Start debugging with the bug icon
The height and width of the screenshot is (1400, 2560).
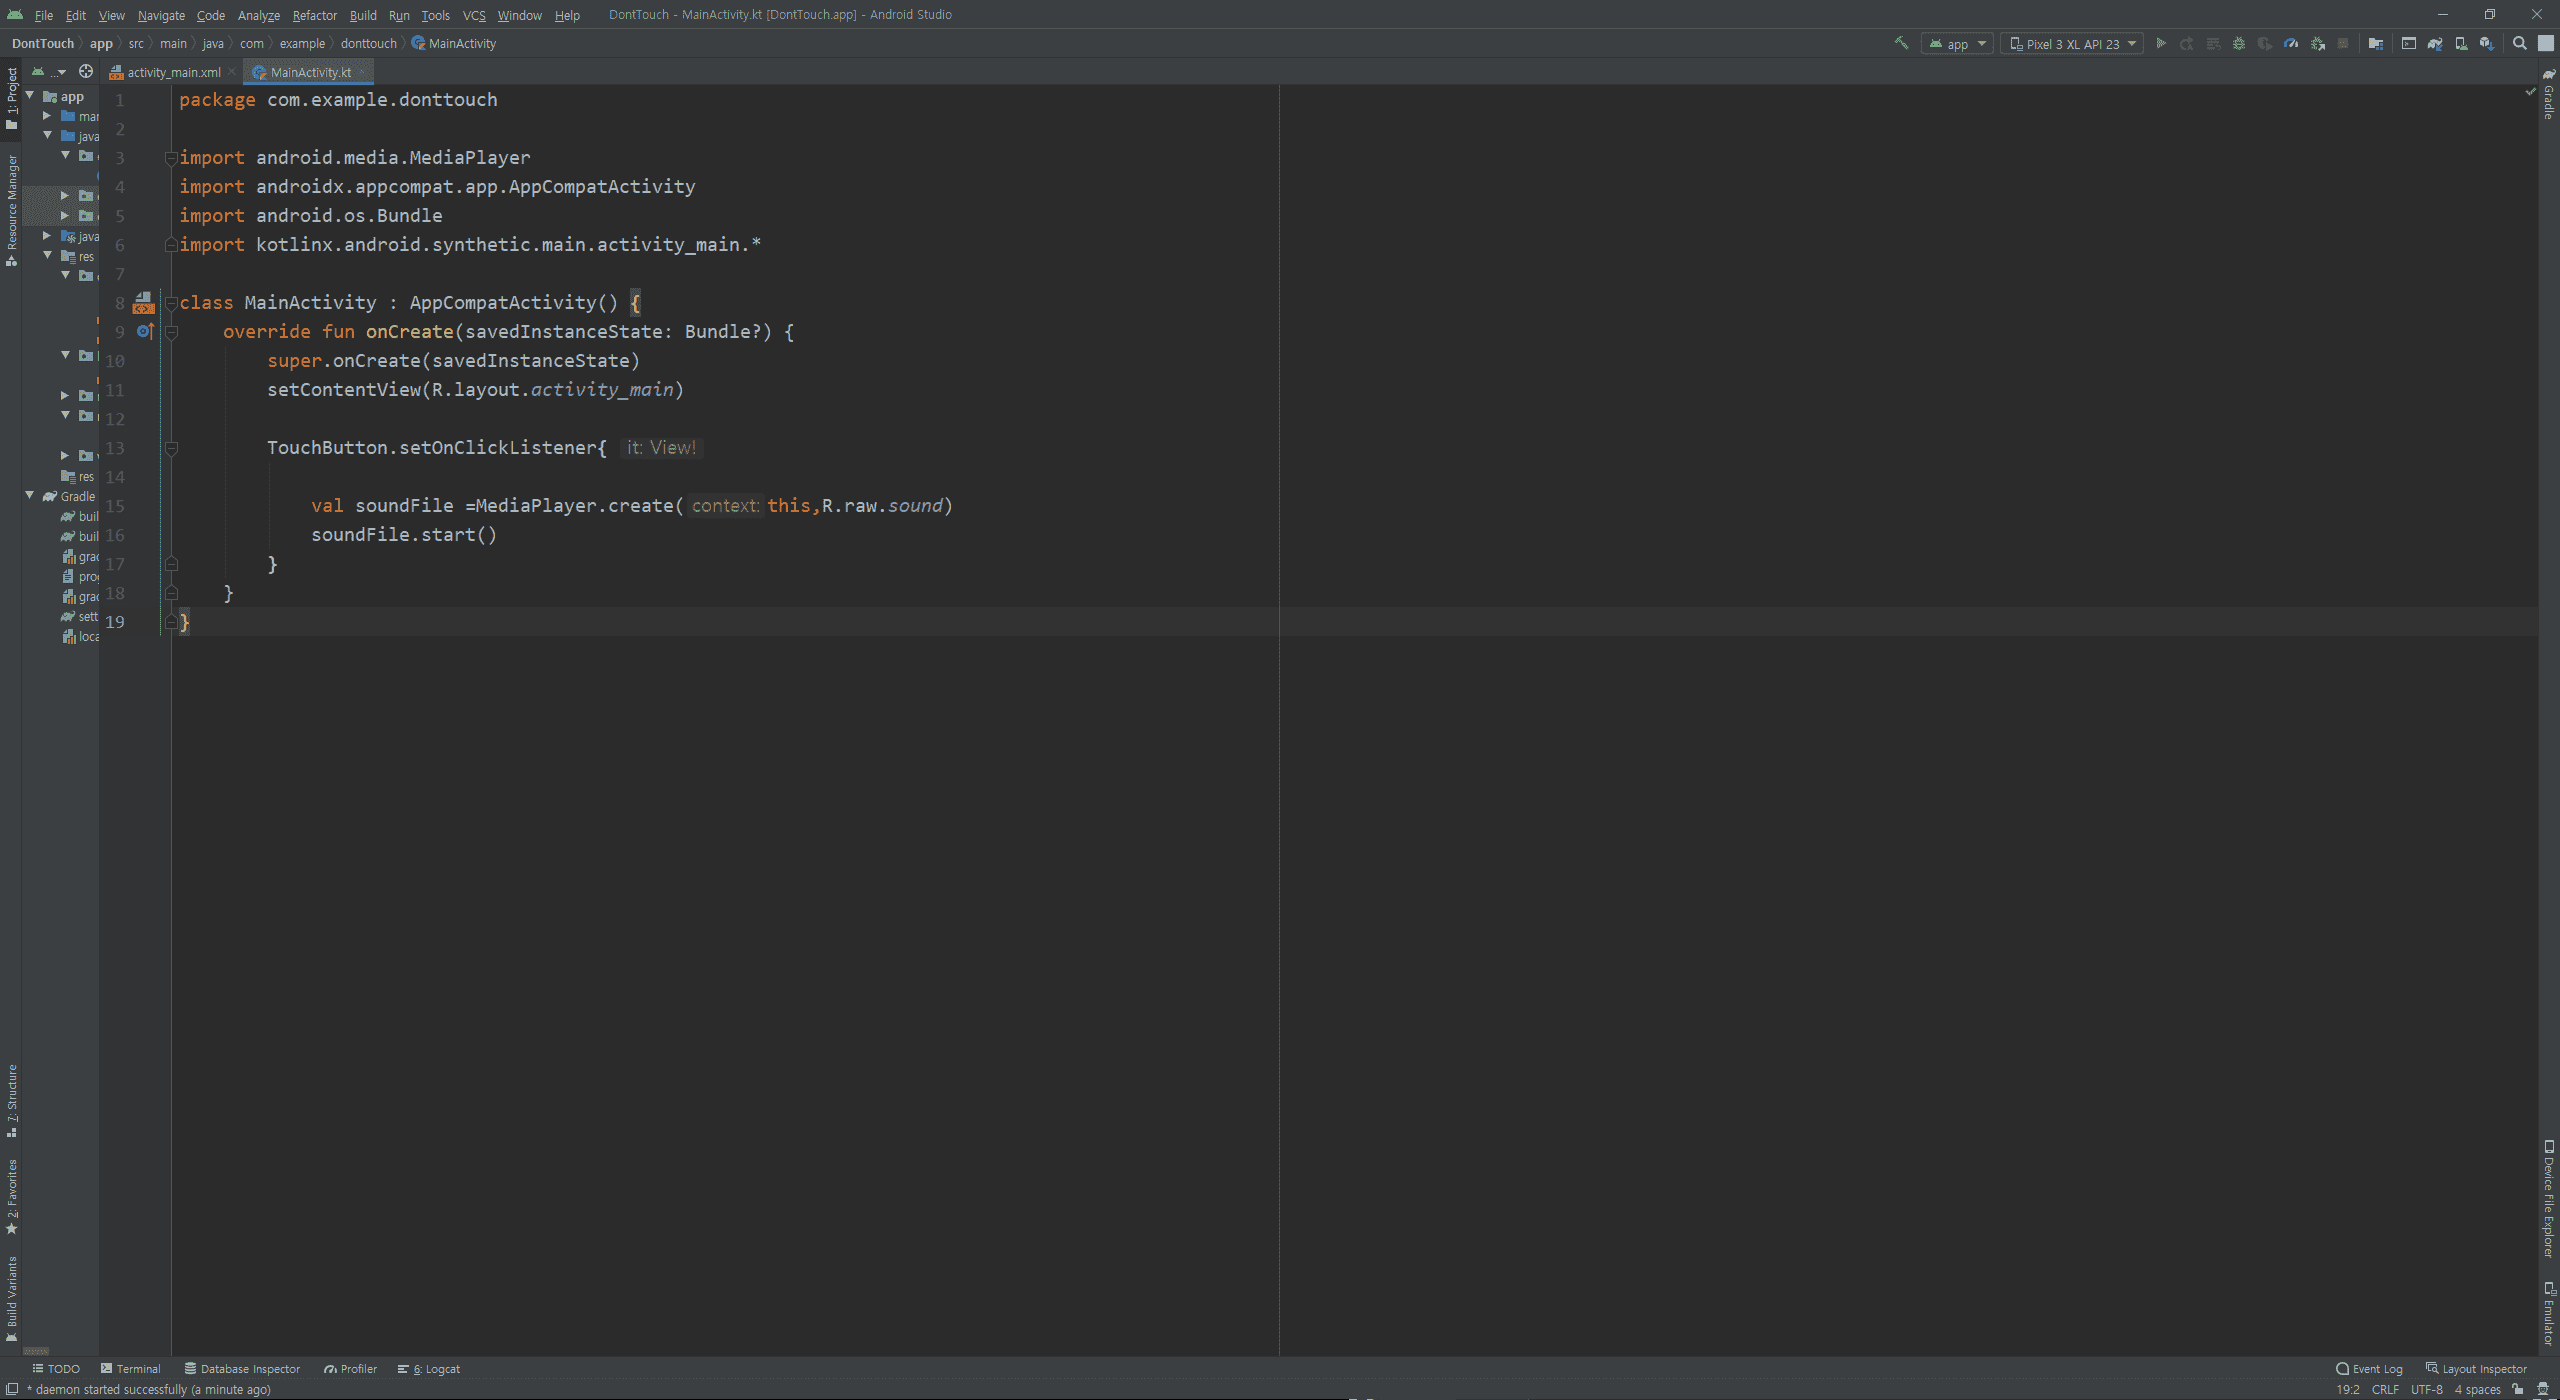[x=2239, y=43]
